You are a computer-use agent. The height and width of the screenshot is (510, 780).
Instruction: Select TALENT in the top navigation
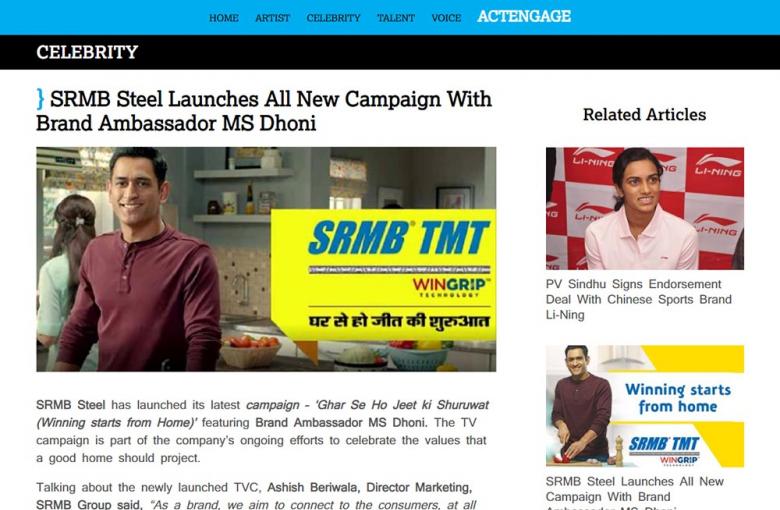pyautogui.click(x=396, y=18)
